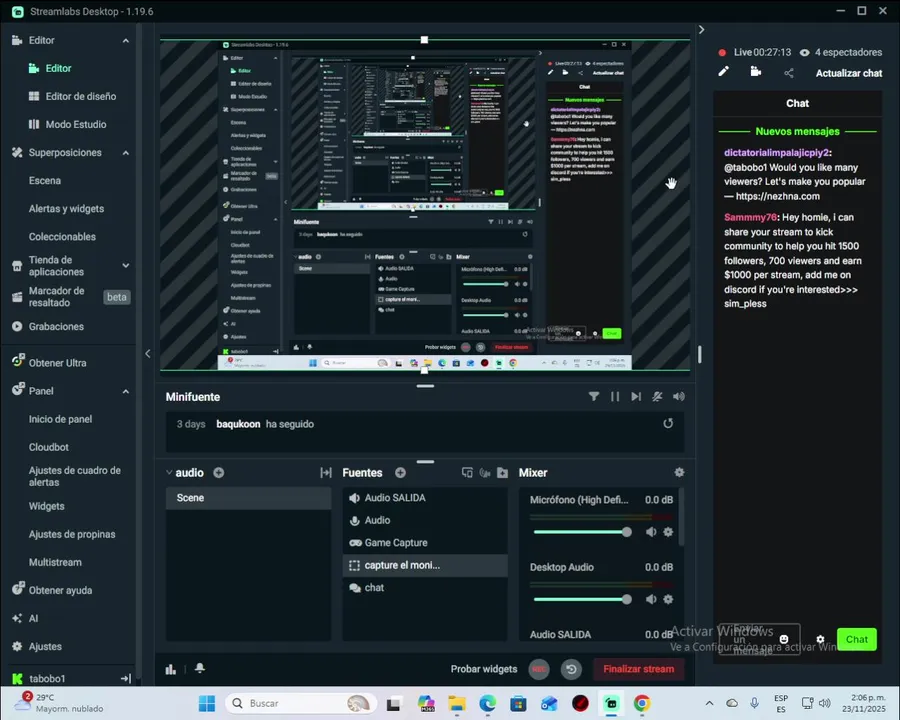The image size is (900, 720).
Task: Toggle the replay buffer button
Action: pyautogui.click(x=571, y=669)
